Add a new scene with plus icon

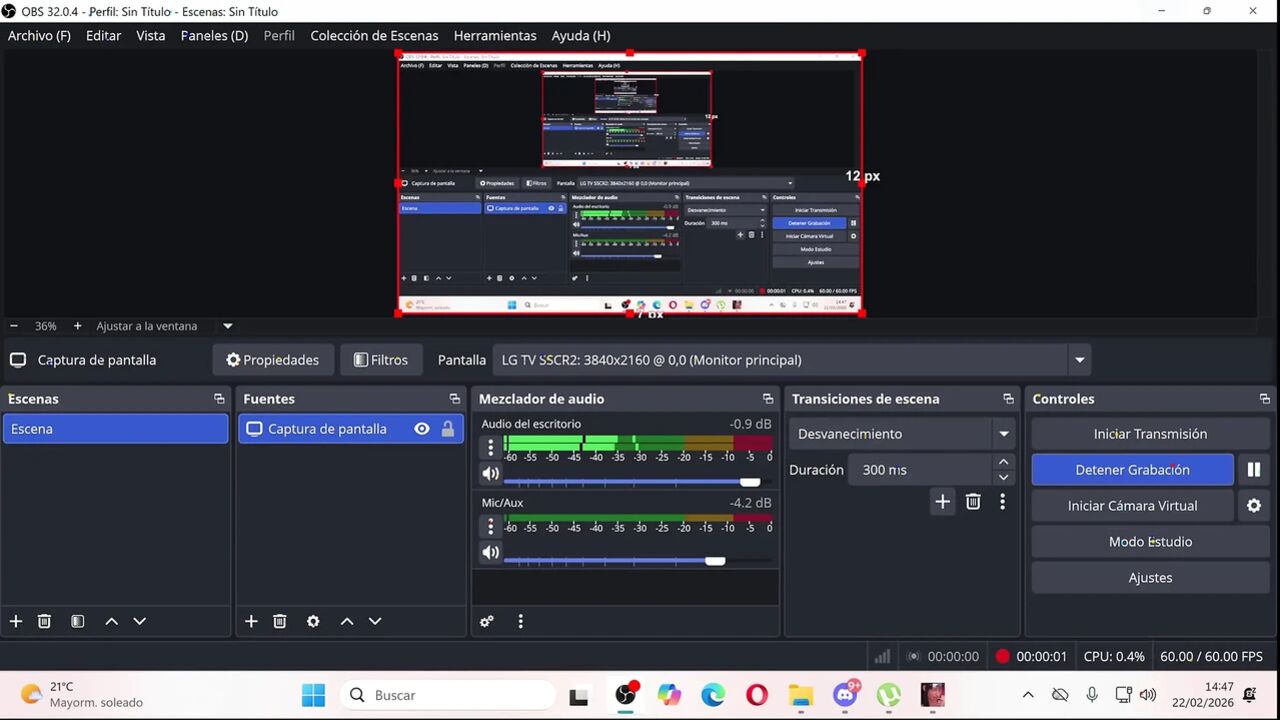coord(16,621)
